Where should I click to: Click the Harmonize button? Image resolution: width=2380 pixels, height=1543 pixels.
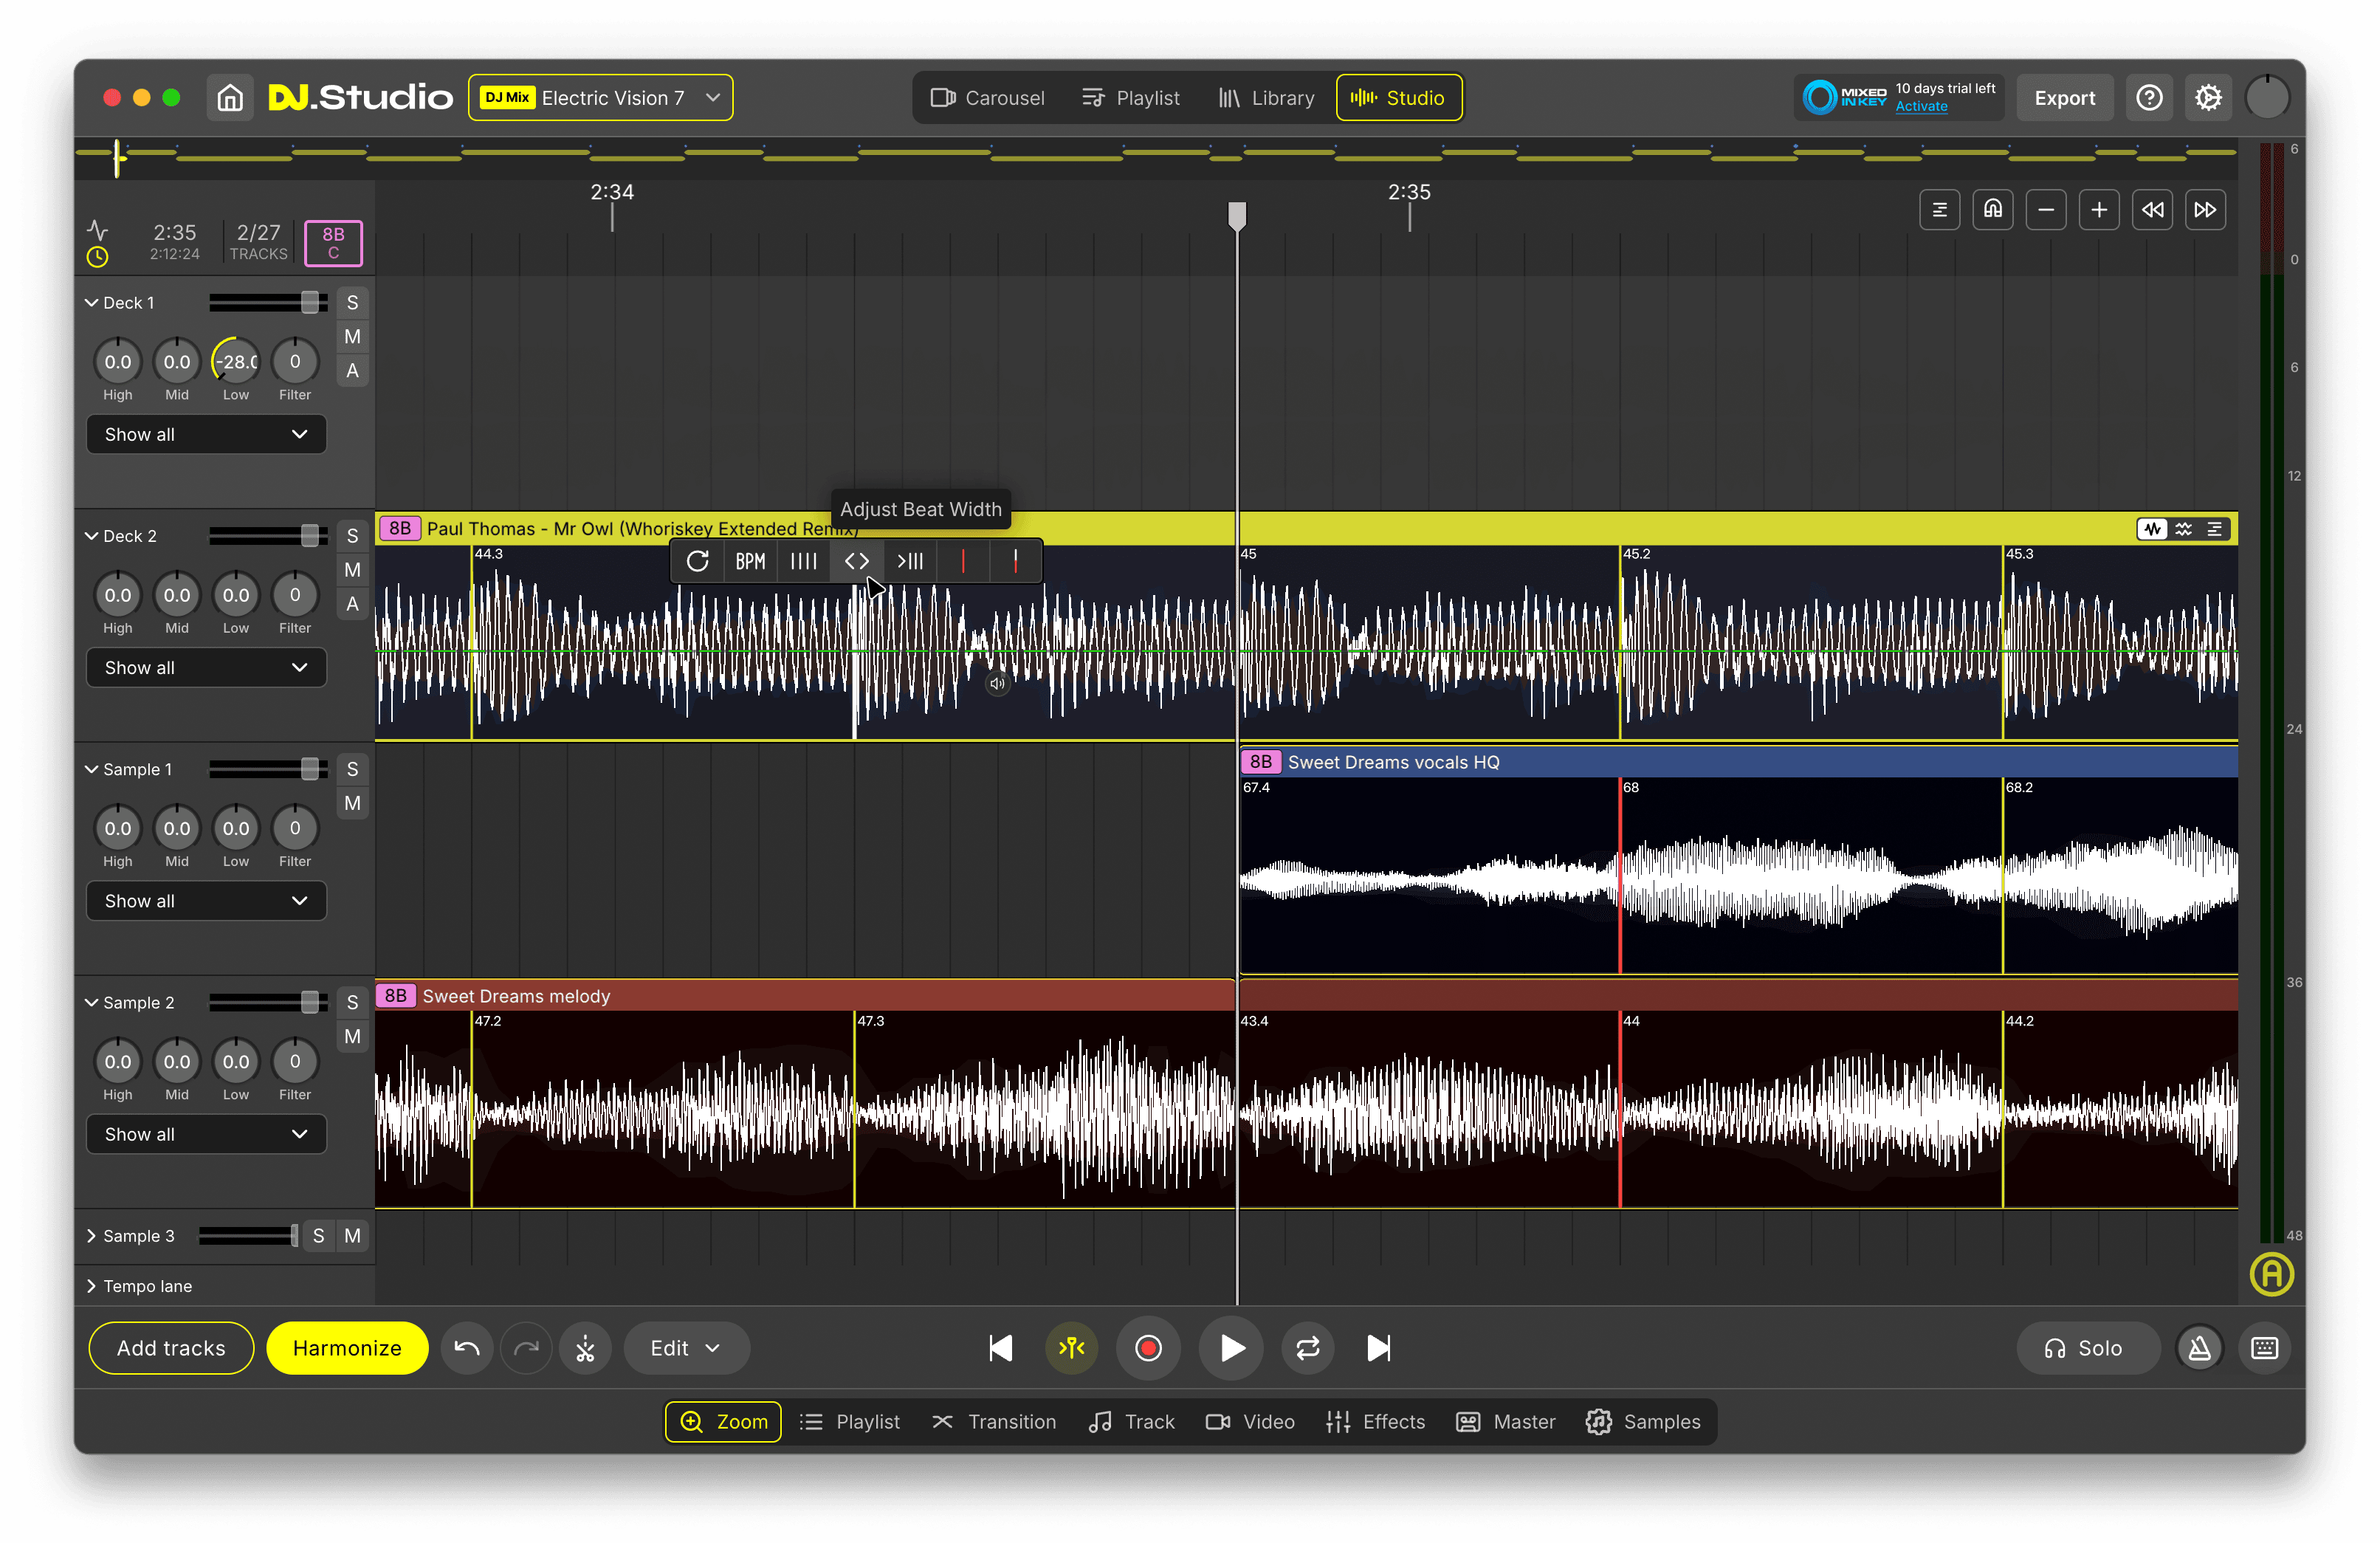click(x=347, y=1348)
